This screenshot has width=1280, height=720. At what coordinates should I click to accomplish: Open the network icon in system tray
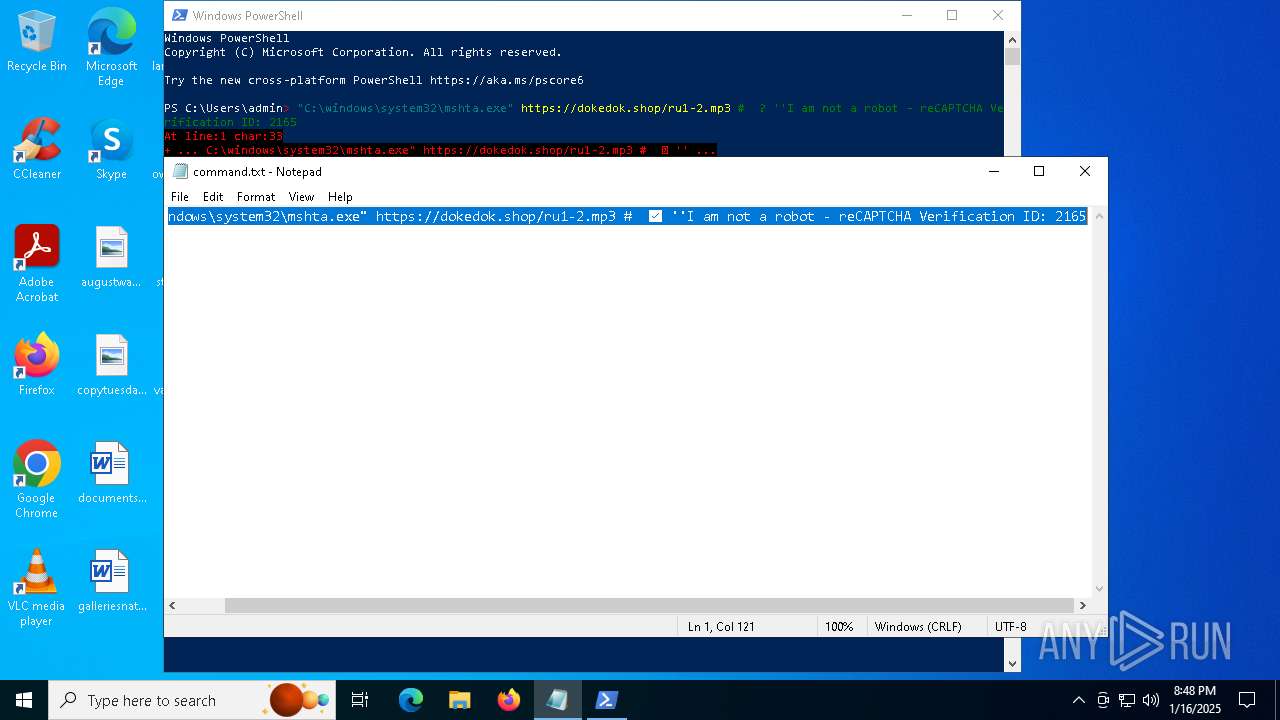(x=1127, y=700)
